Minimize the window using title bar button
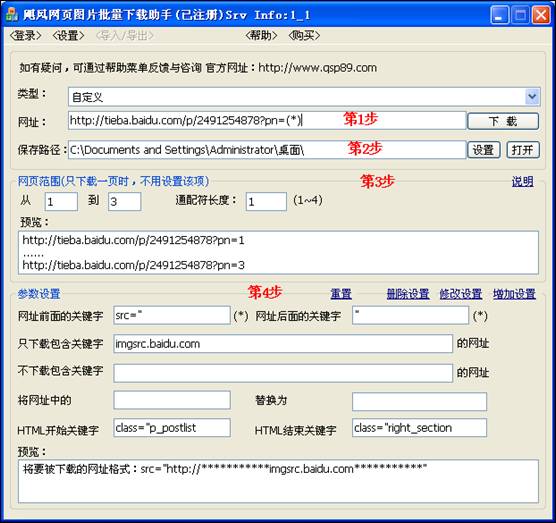556x523 pixels. (x=499, y=15)
